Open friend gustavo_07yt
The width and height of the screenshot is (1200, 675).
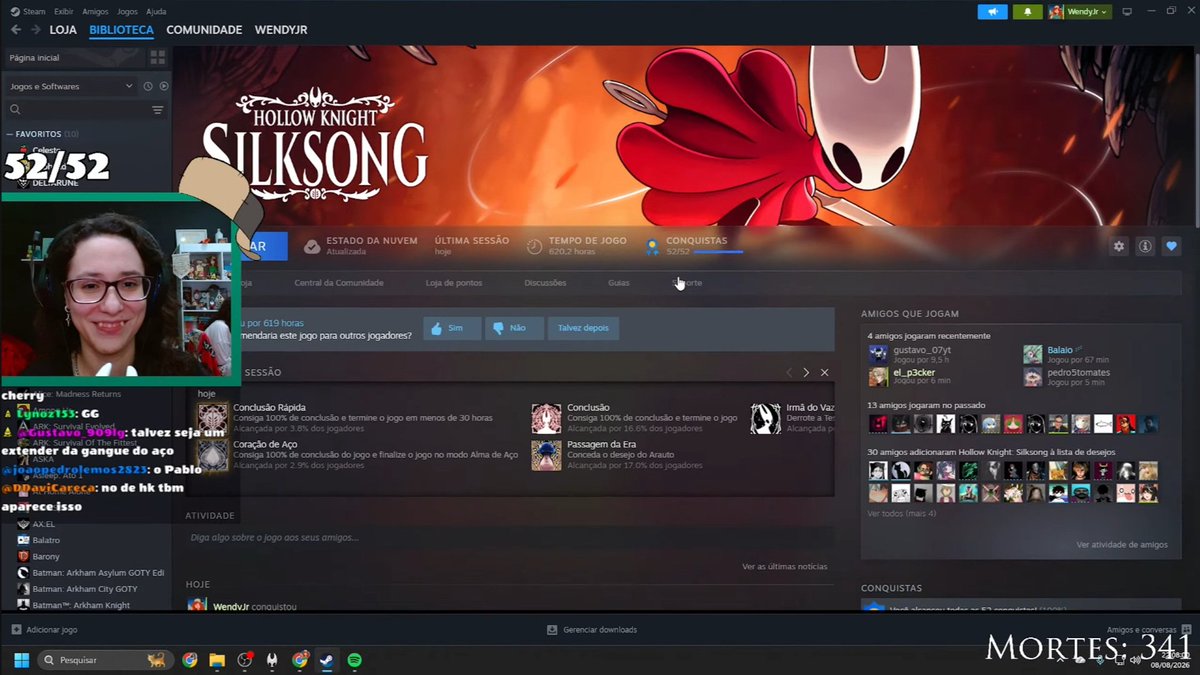(921, 350)
